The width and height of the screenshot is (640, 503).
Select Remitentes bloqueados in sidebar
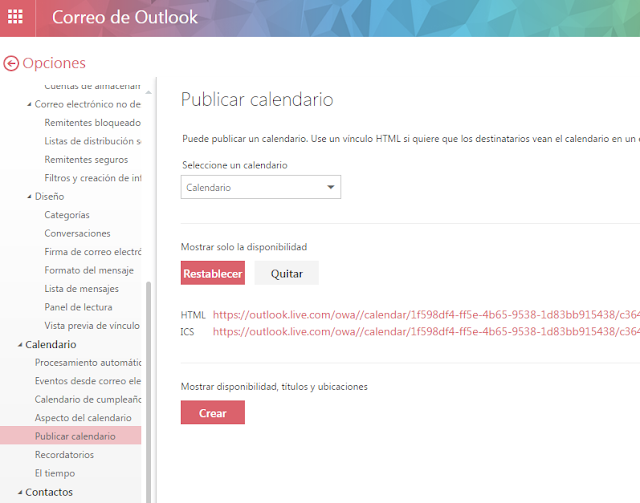93,122
